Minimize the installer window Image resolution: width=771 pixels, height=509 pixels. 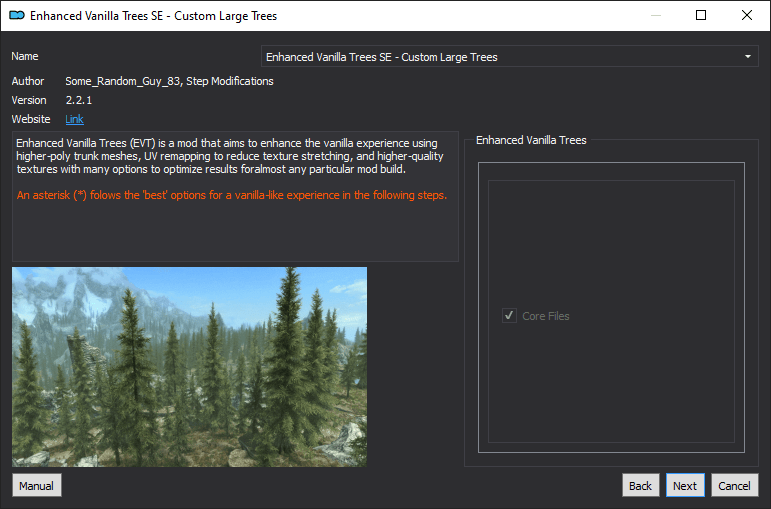click(x=655, y=15)
